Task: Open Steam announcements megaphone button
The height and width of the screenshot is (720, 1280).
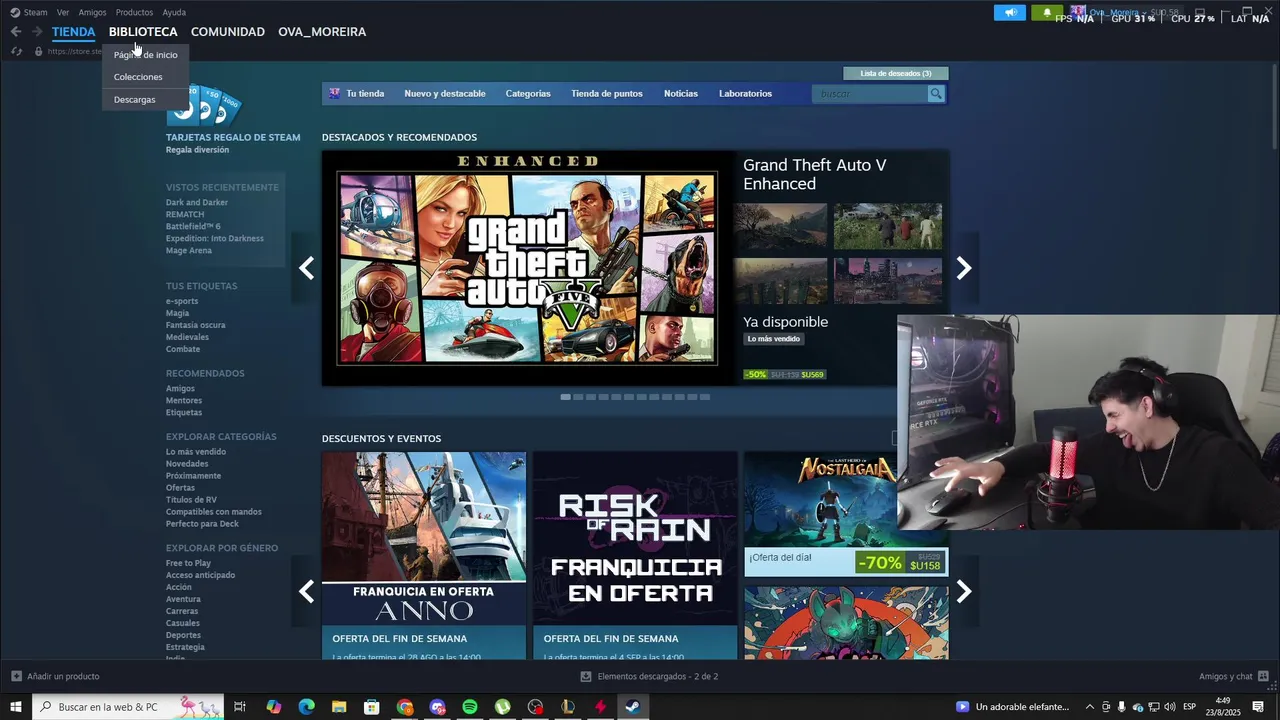Action: [1010, 12]
